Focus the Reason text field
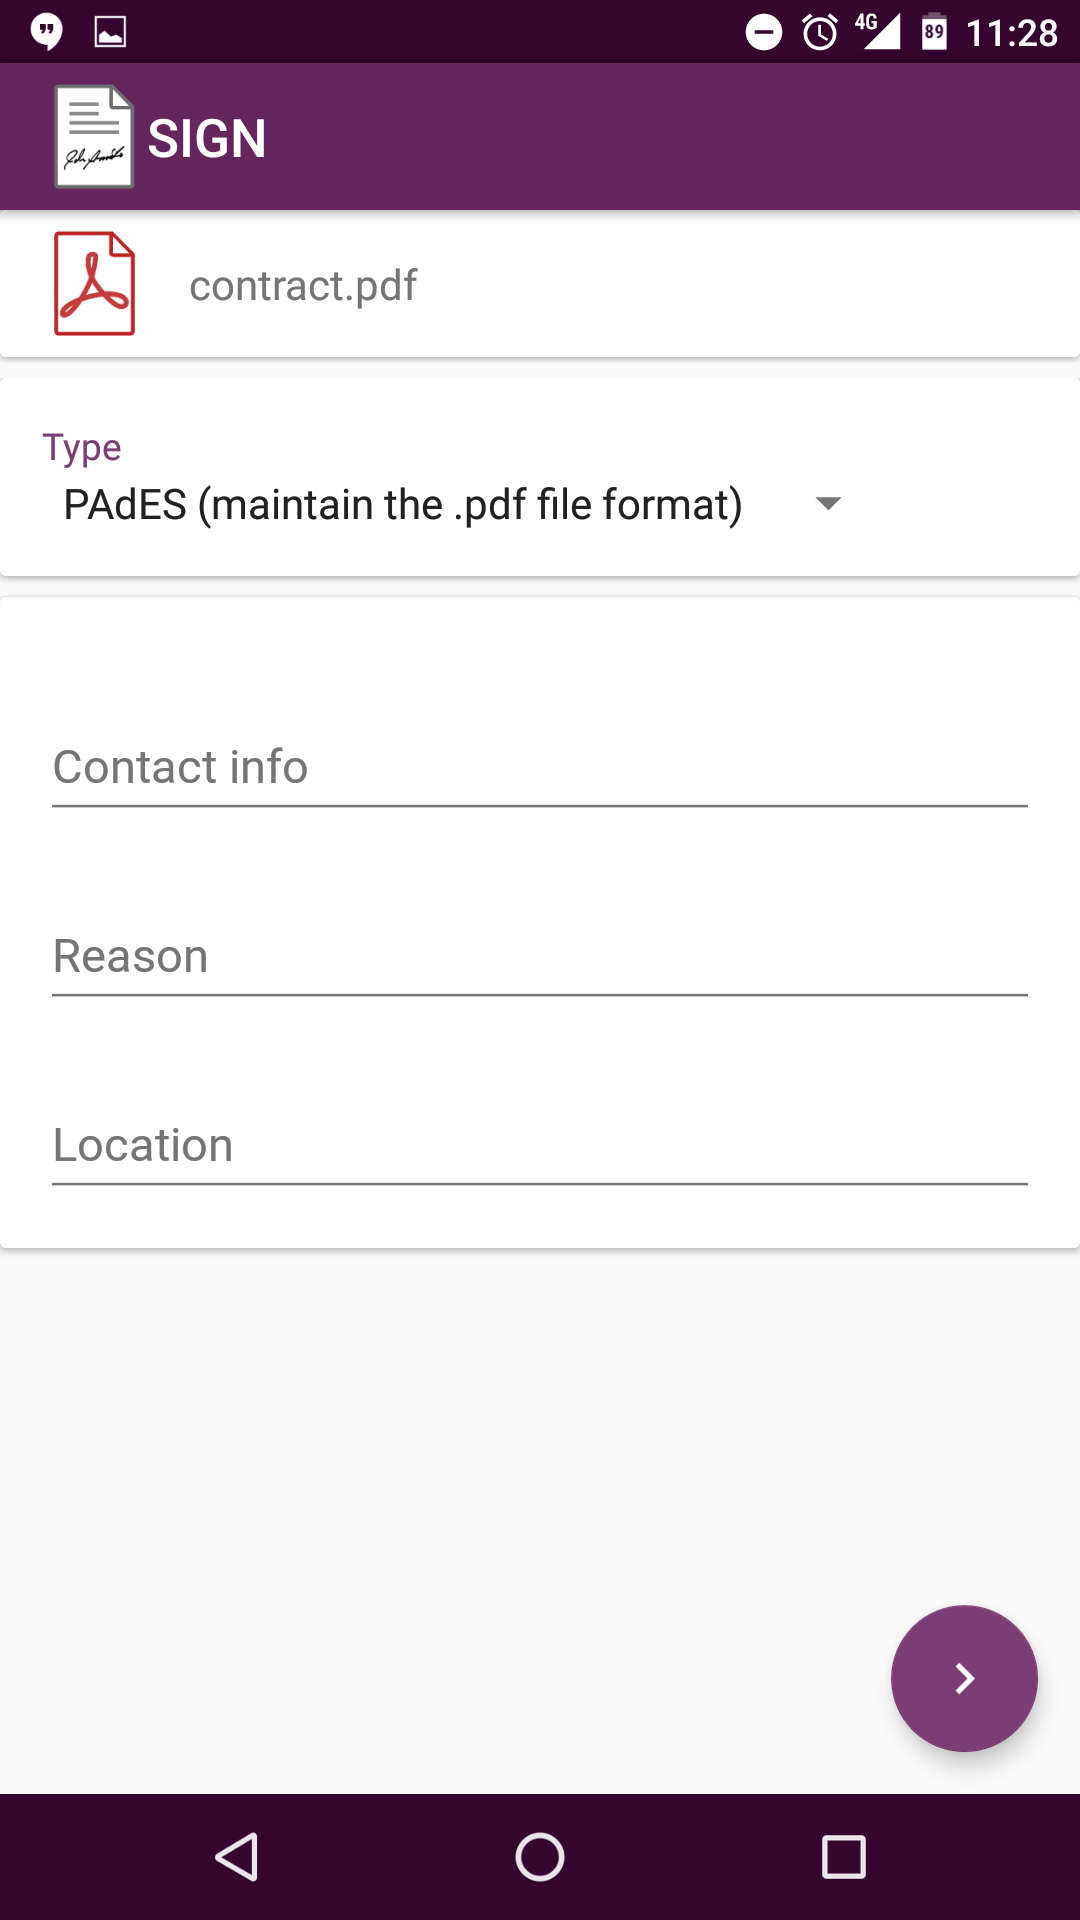Screen dimensions: 1080x1920 coord(540,957)
